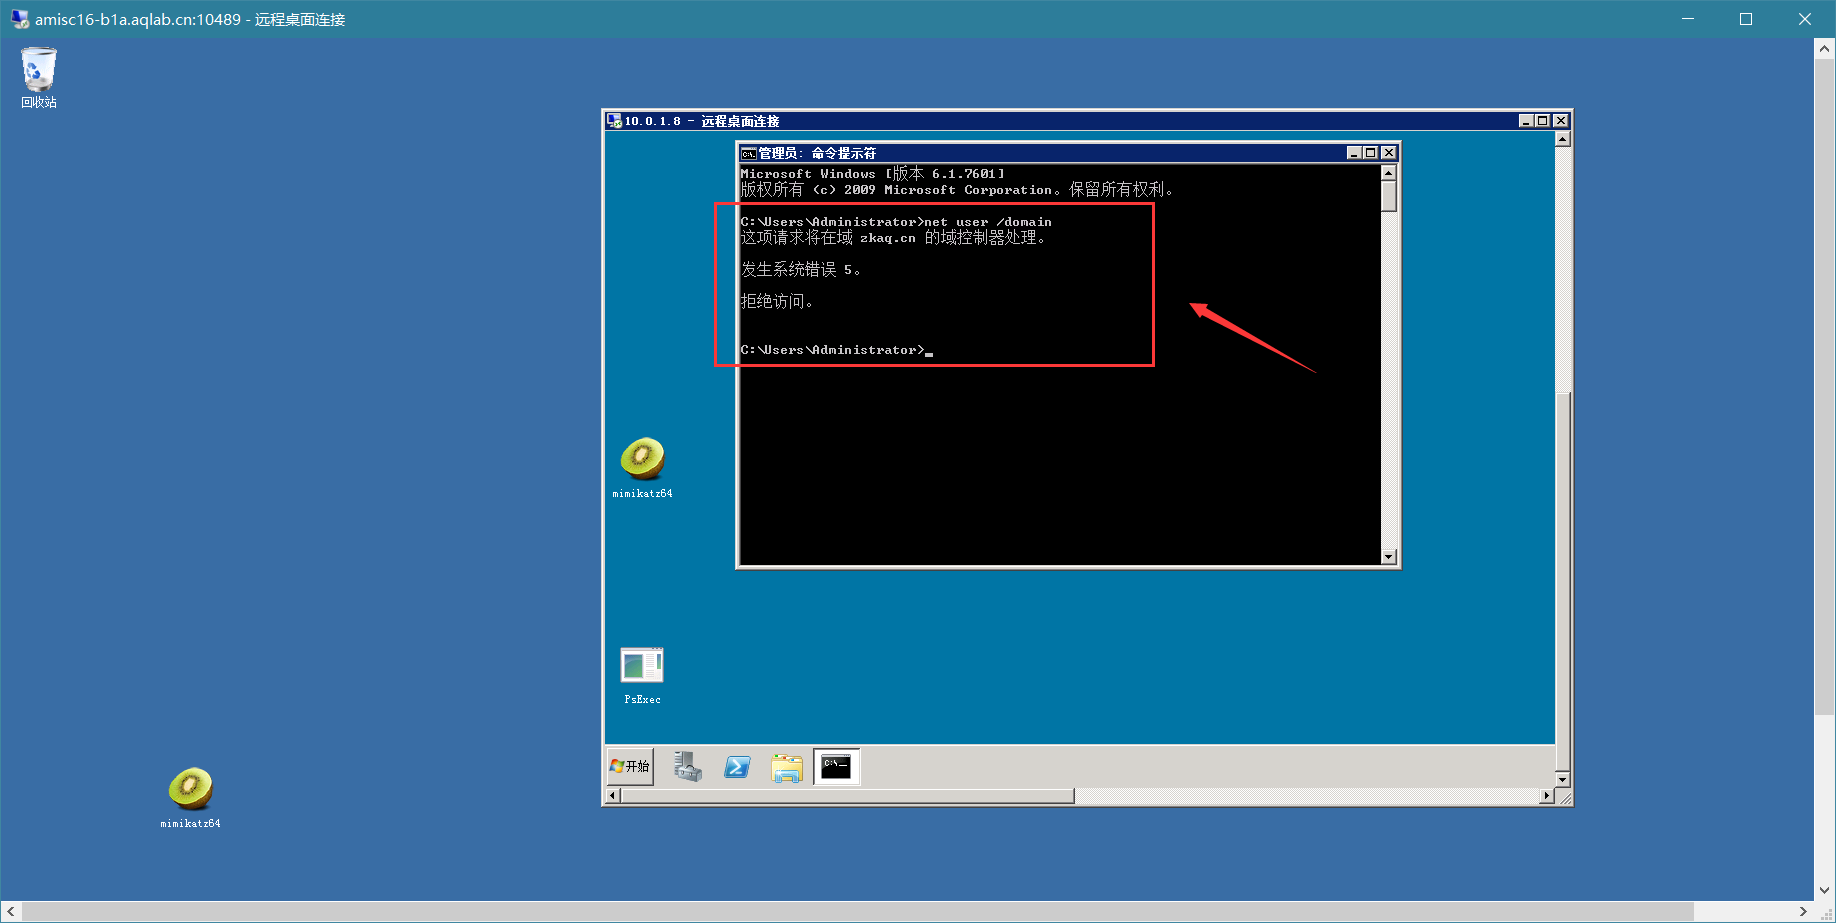
Task: Click the outer window horizontal scrollbar left arrow
Action: (10, 912)
